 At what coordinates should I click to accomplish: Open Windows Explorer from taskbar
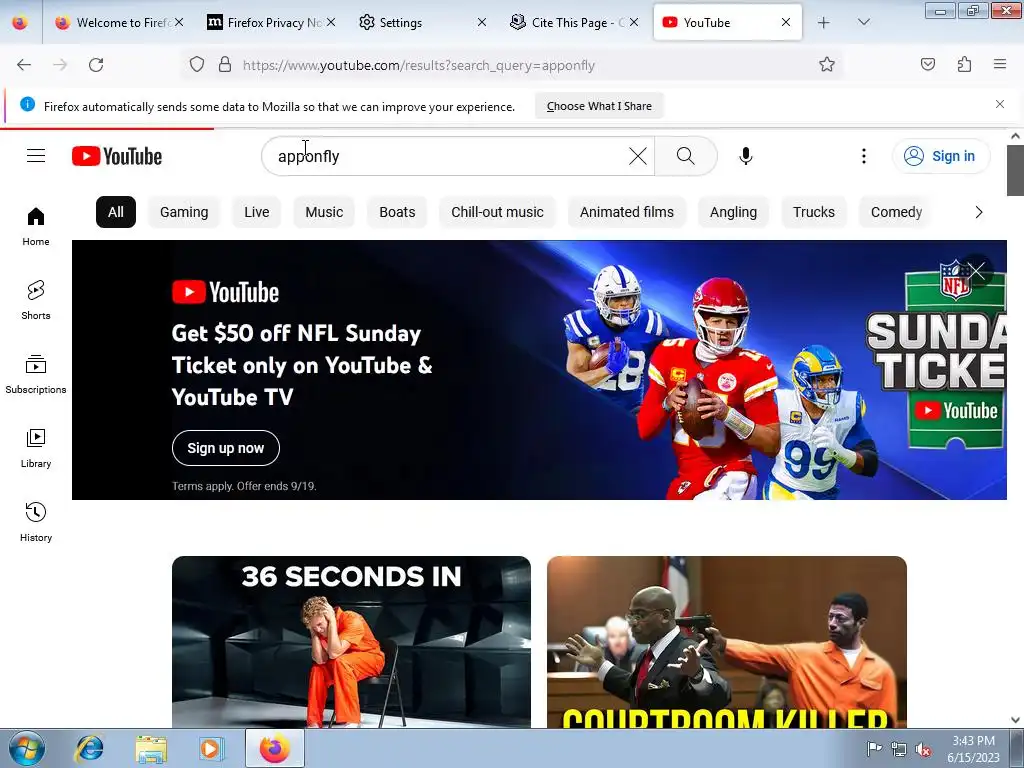[x=151, y=748]
